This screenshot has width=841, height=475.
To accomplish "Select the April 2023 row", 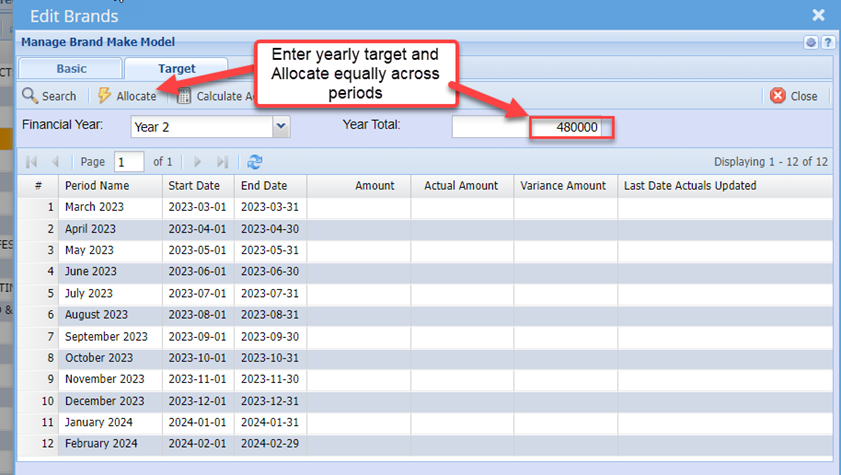I will coord(425,229).
